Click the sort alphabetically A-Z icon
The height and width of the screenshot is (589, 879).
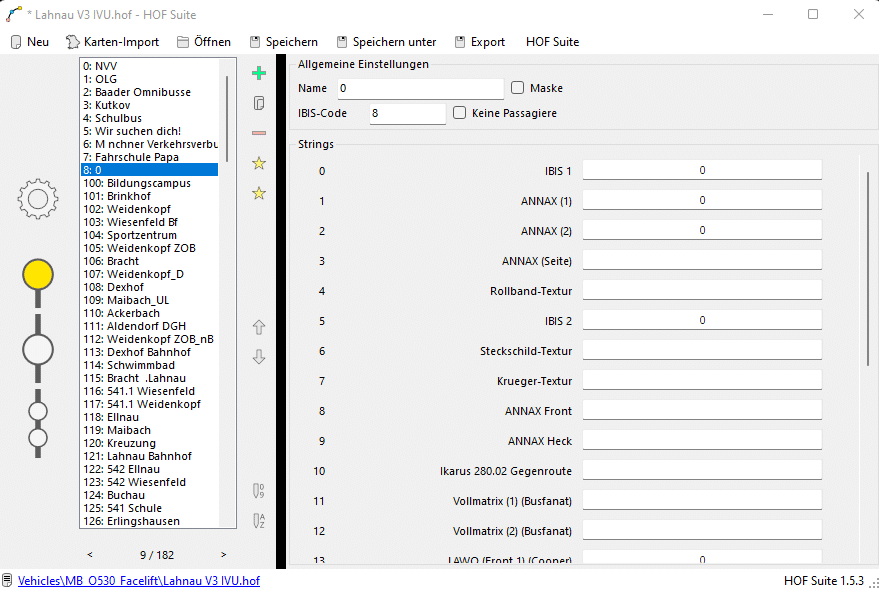click(259, 520)
